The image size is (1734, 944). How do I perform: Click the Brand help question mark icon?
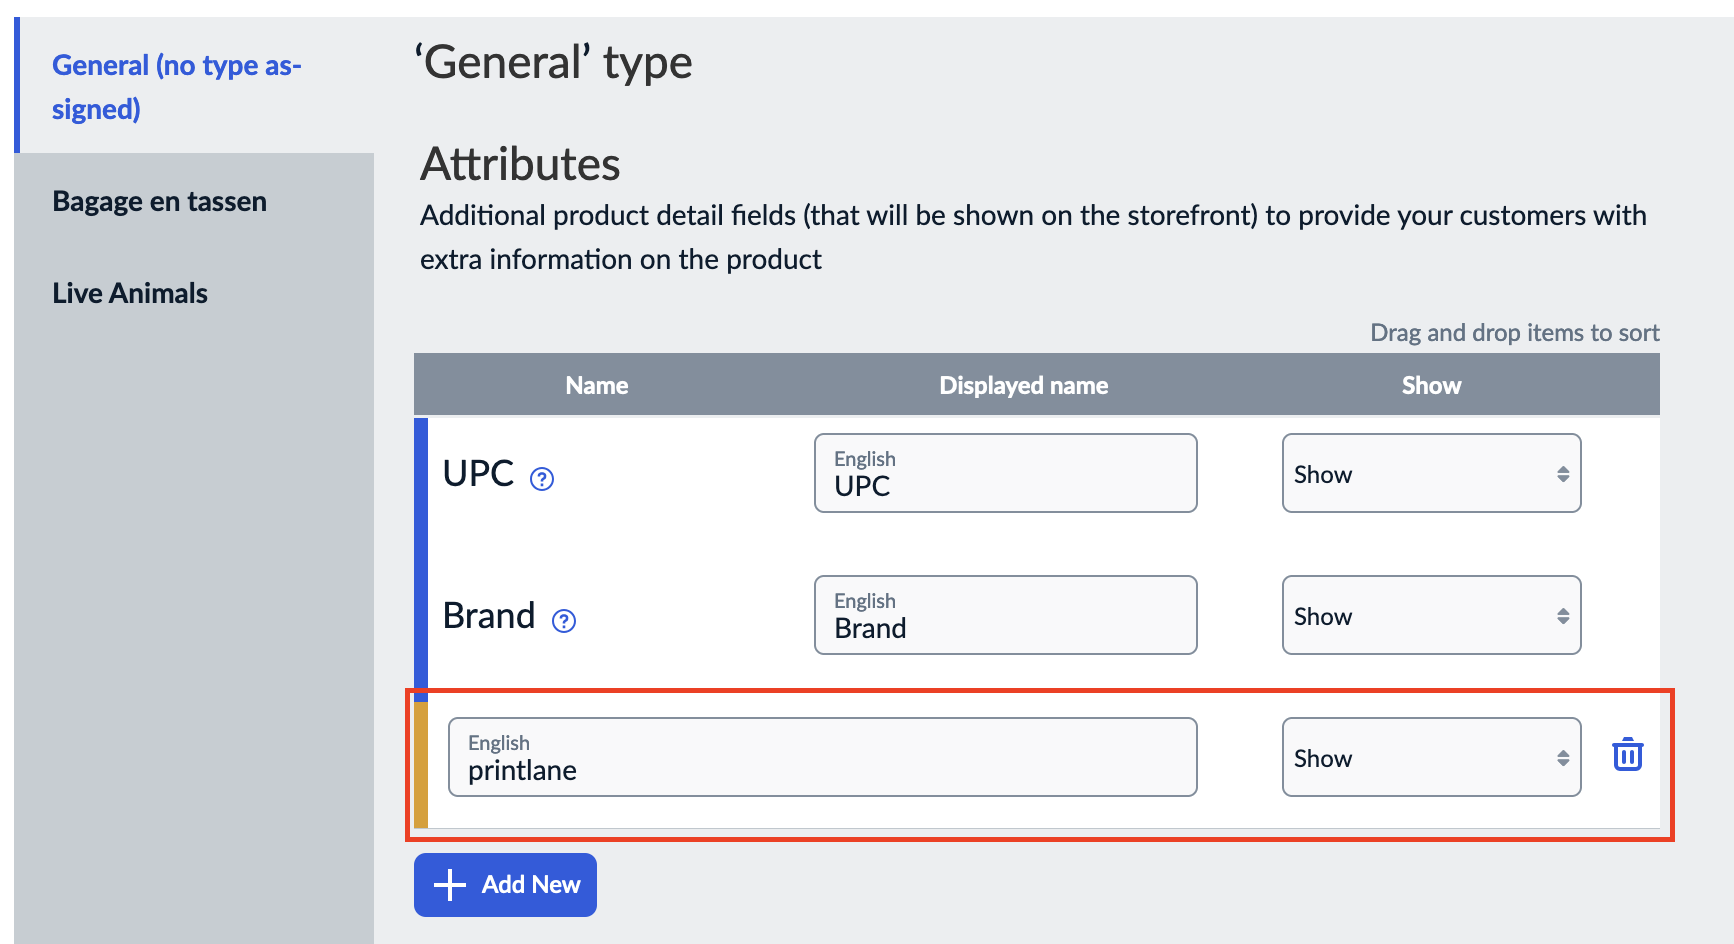click(564, 621)
